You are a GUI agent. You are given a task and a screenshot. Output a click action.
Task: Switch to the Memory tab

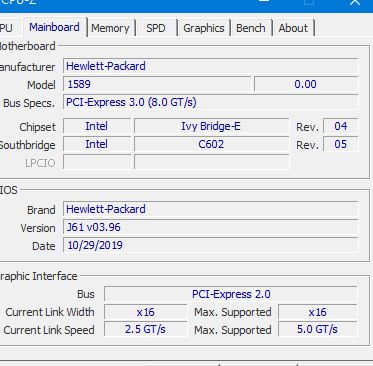[110, 28]
